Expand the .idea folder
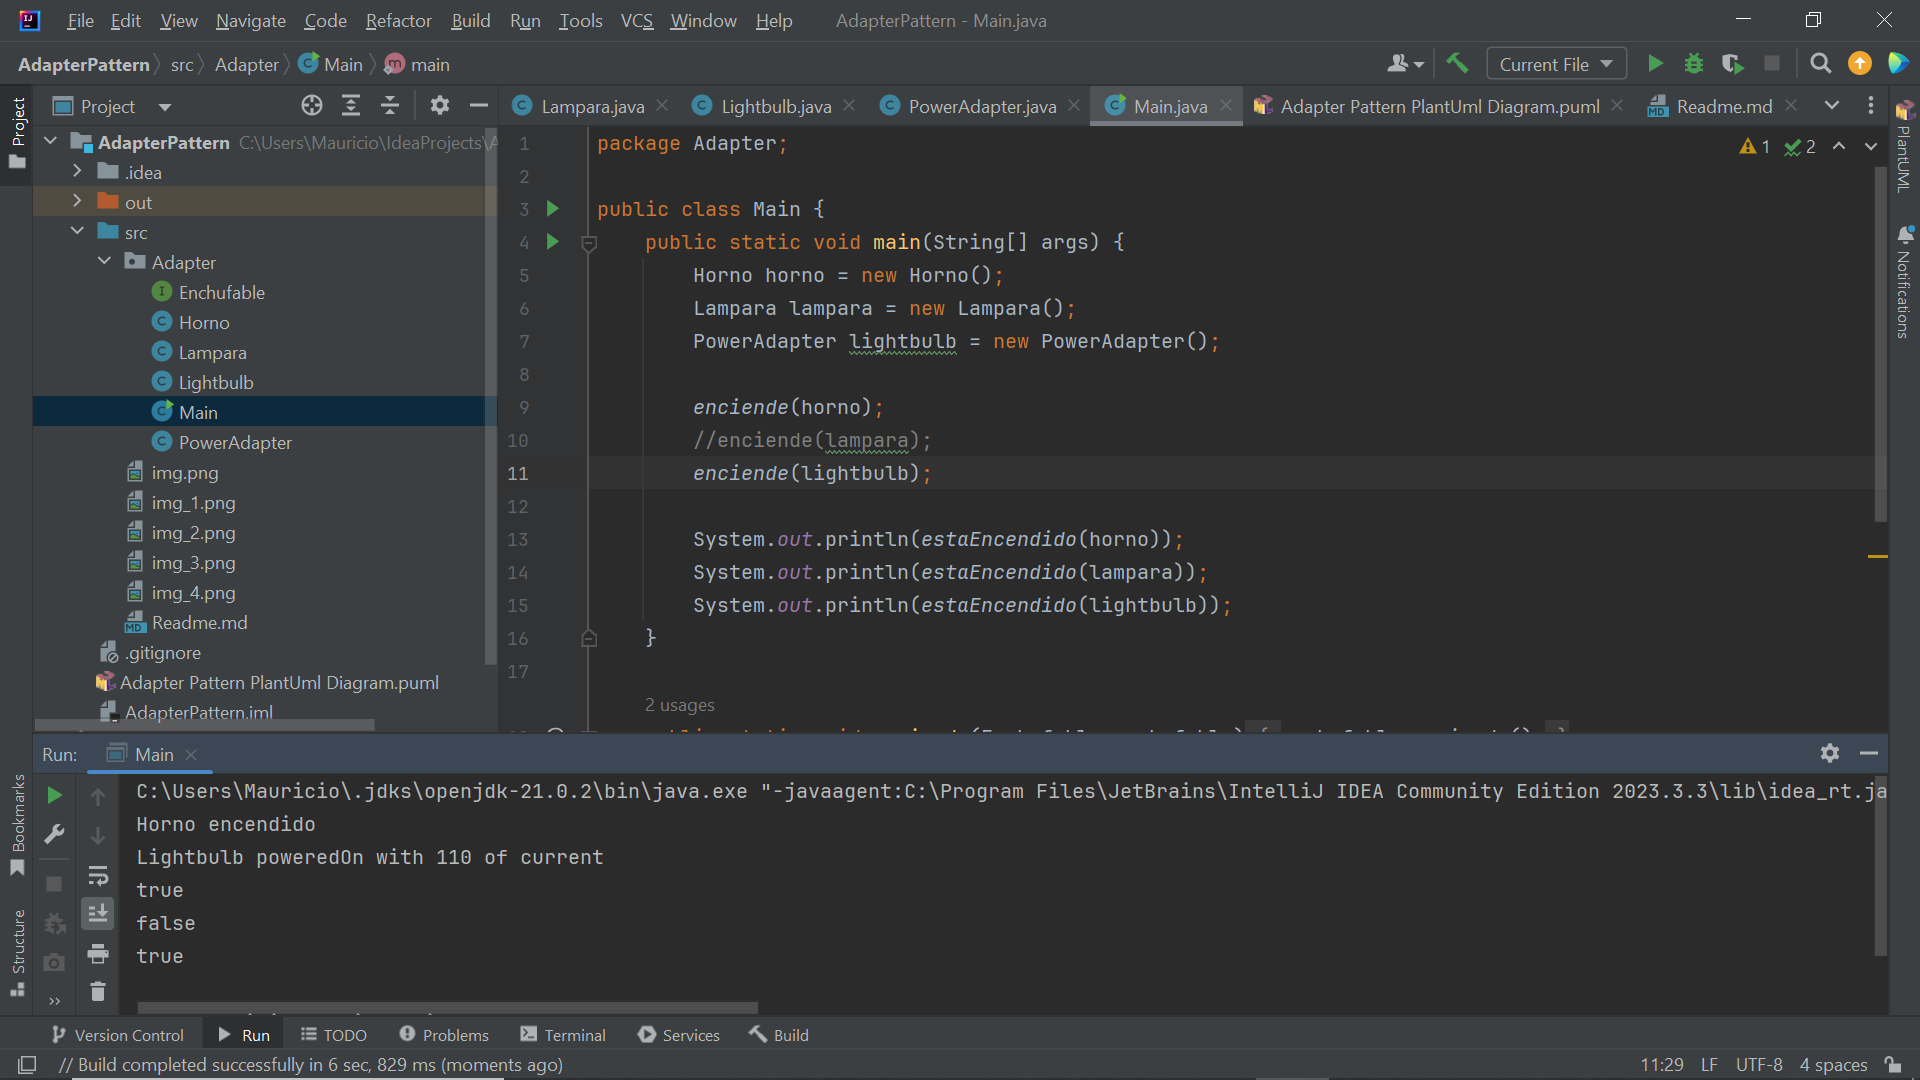 click(x=78, y=172)
